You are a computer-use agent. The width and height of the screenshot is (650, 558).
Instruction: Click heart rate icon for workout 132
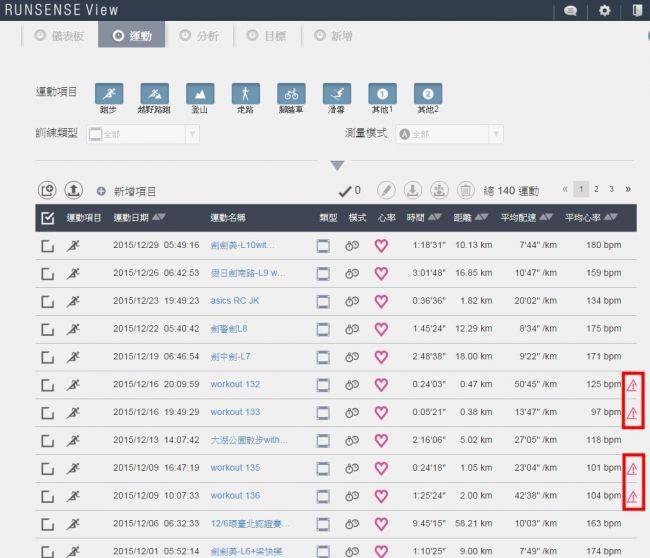(380, 384)
